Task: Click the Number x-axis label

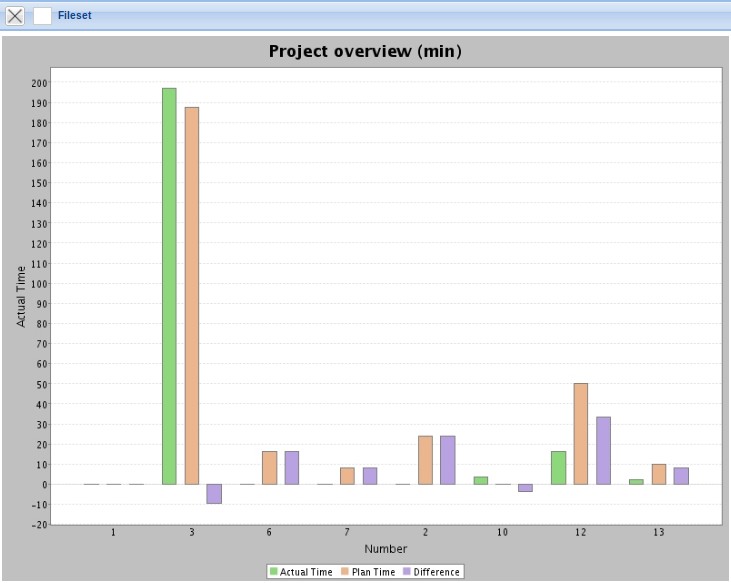Action: pos(385,549)
